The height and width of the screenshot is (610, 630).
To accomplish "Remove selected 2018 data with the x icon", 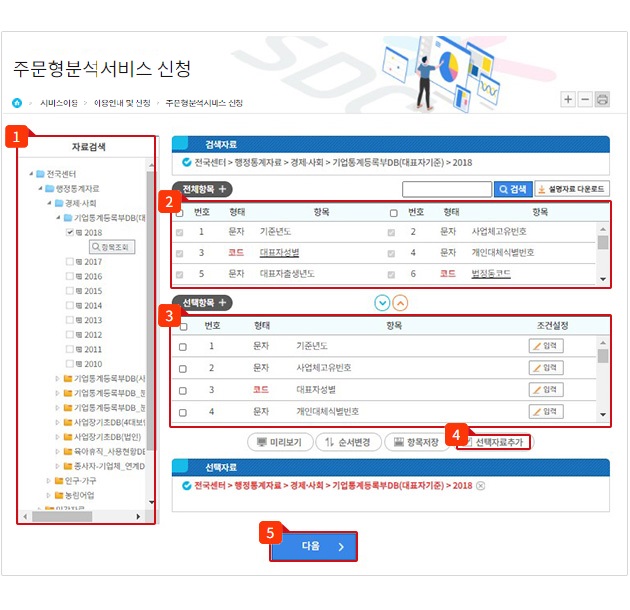I will pyautogui.click(x=480, y=486).
